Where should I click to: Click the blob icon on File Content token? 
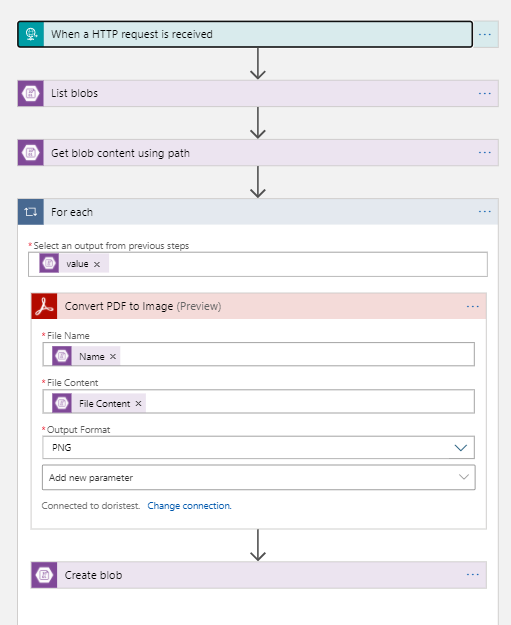point(62,403)
